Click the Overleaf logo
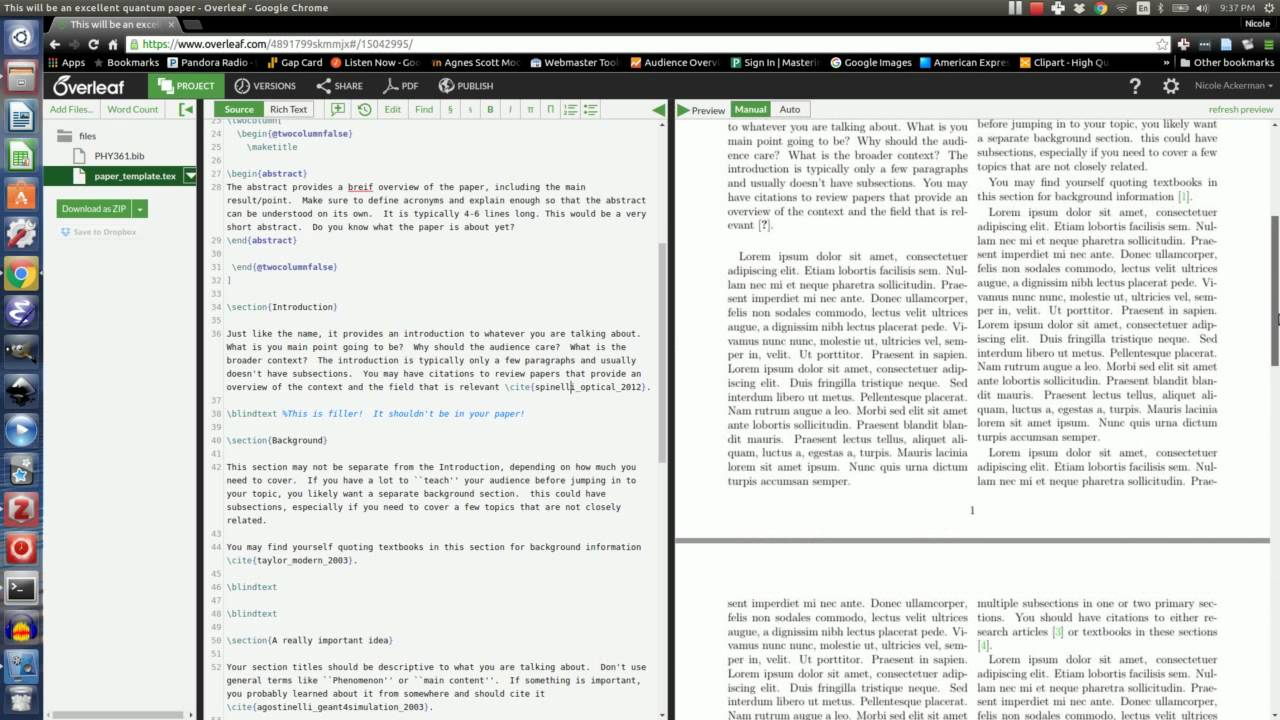The height and width of the screenshot is (720, 1280). tap(89, 86)
